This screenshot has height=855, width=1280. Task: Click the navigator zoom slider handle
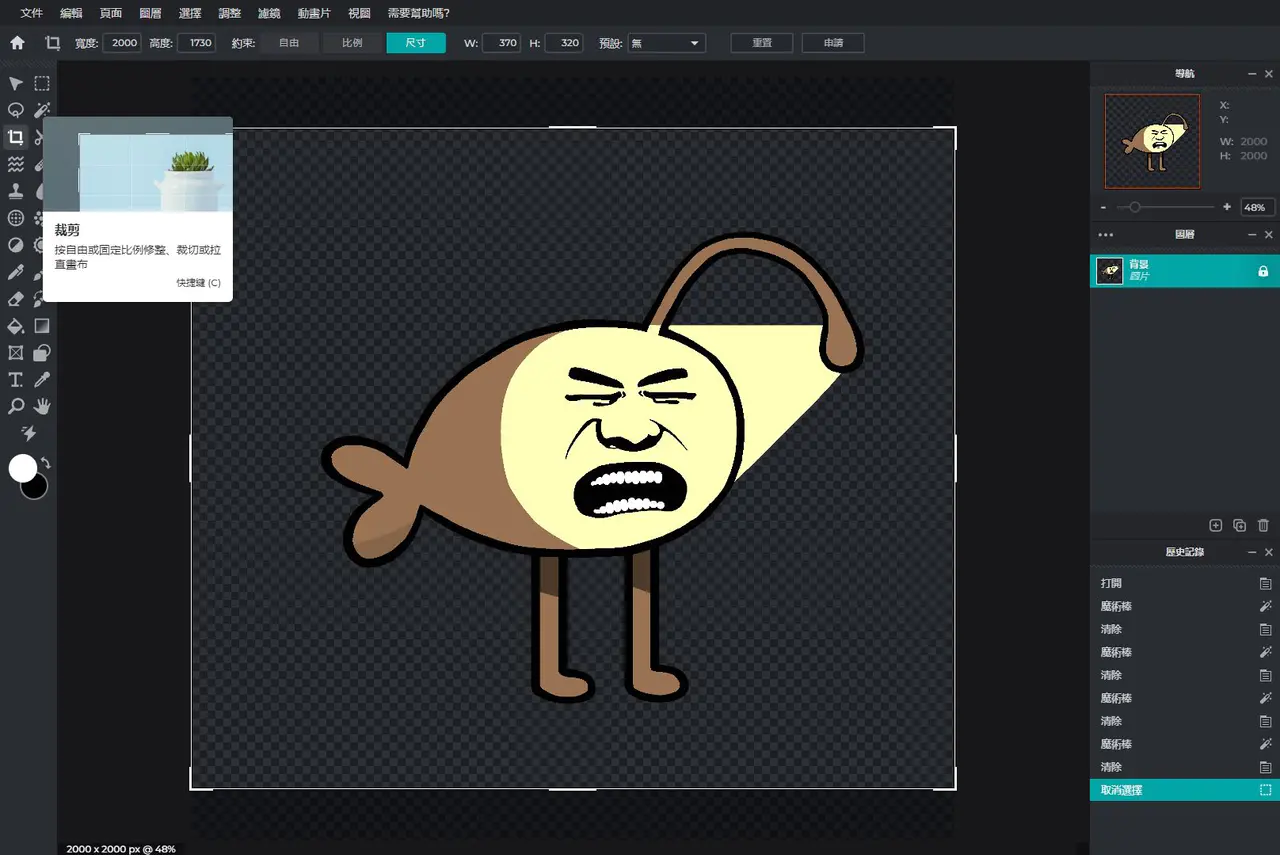(x=1134, y=207)
